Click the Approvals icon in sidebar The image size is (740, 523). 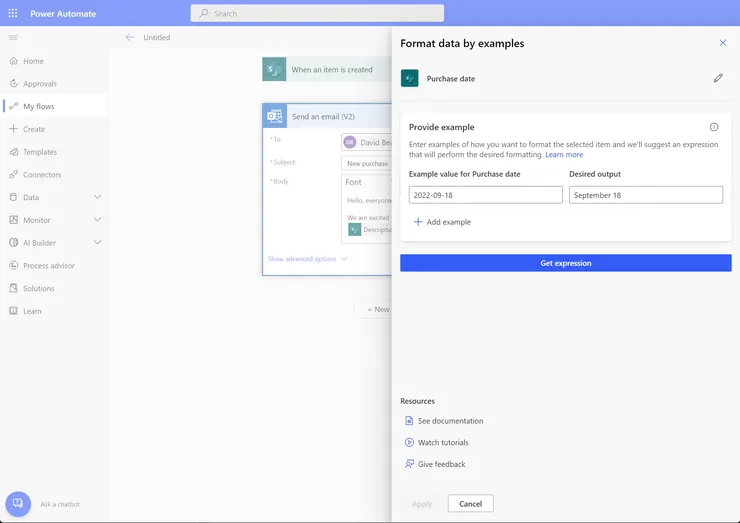tap(14, 84)
